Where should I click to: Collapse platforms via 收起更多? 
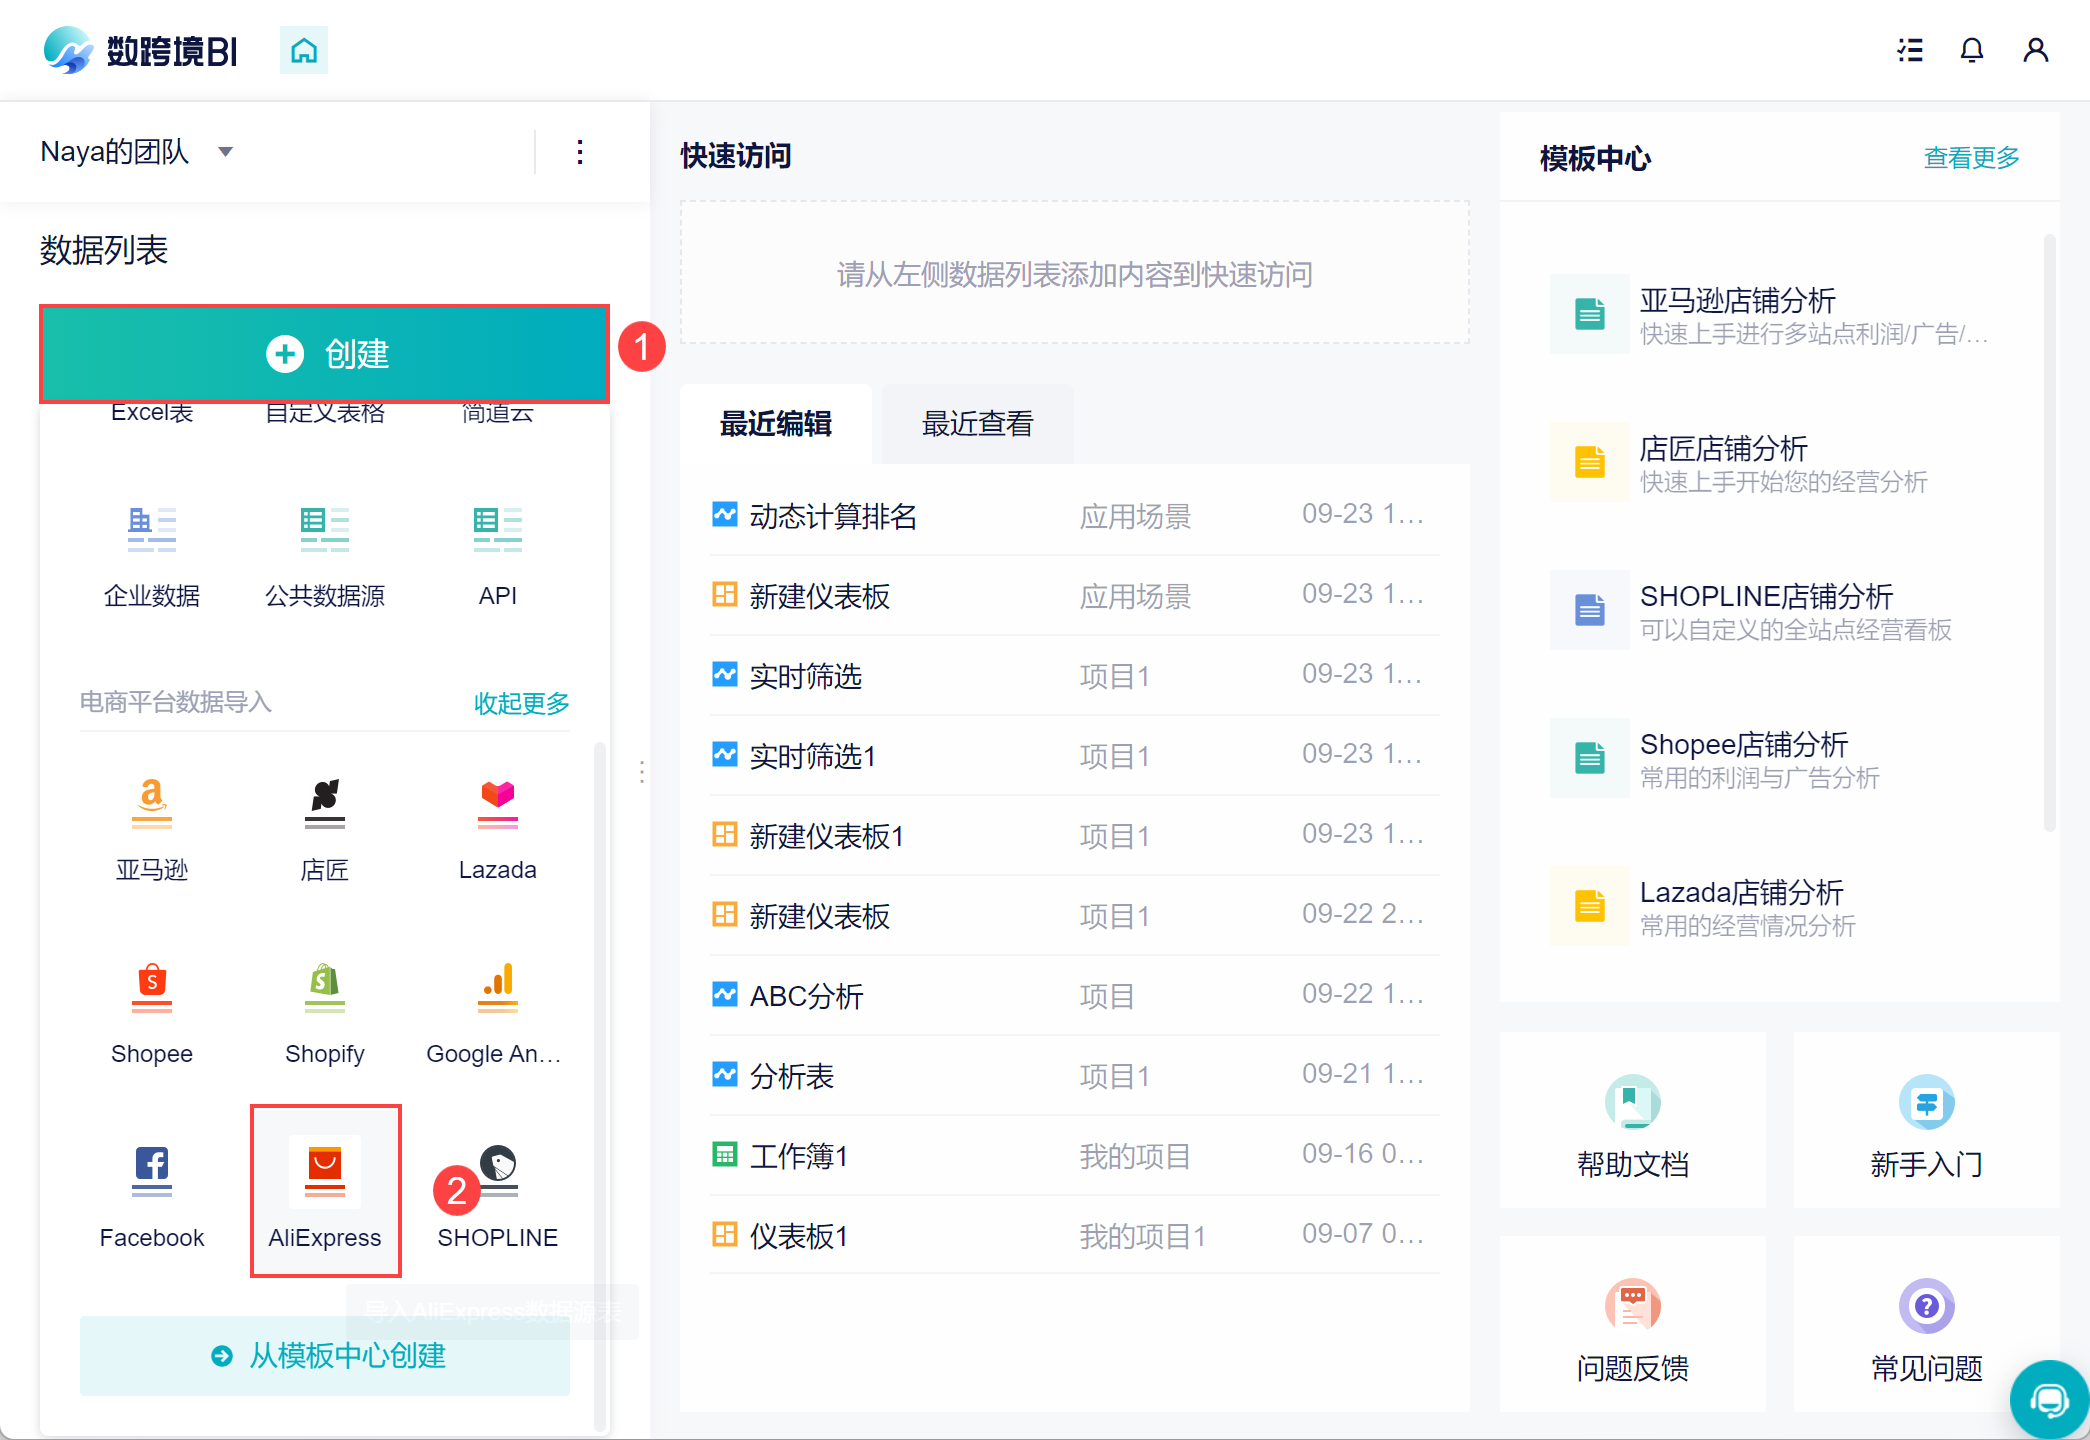521,703
